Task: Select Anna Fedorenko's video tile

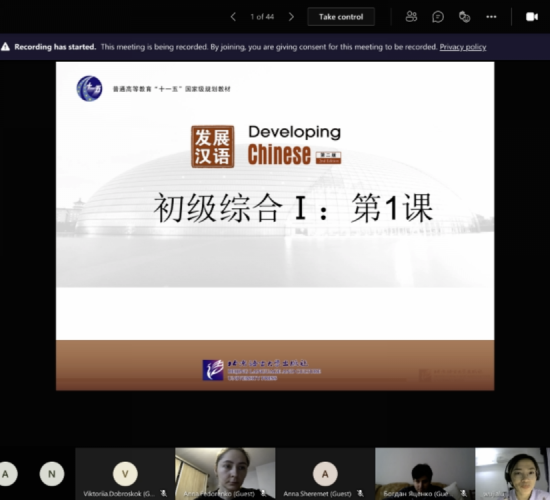Action: [225, 474]
